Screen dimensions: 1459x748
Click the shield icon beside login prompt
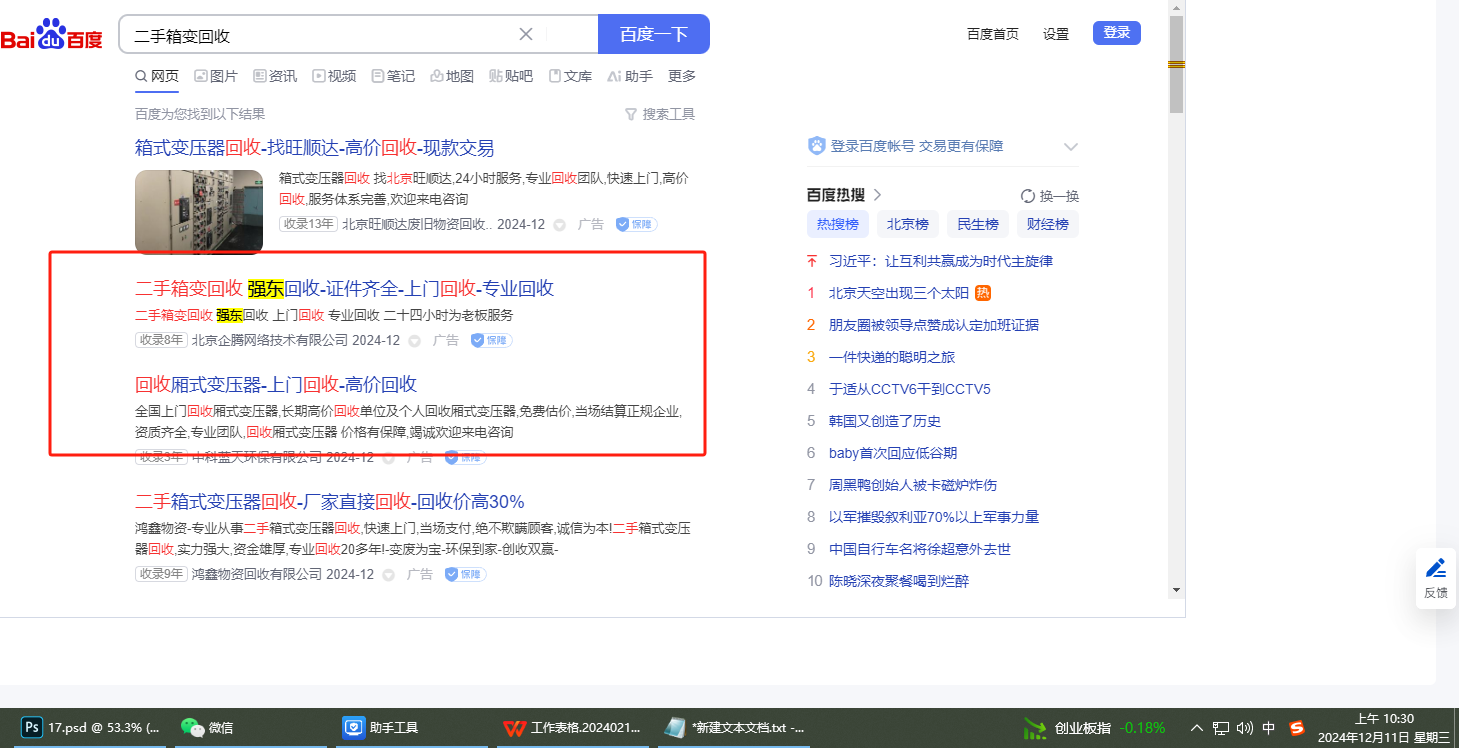point(817,146)
